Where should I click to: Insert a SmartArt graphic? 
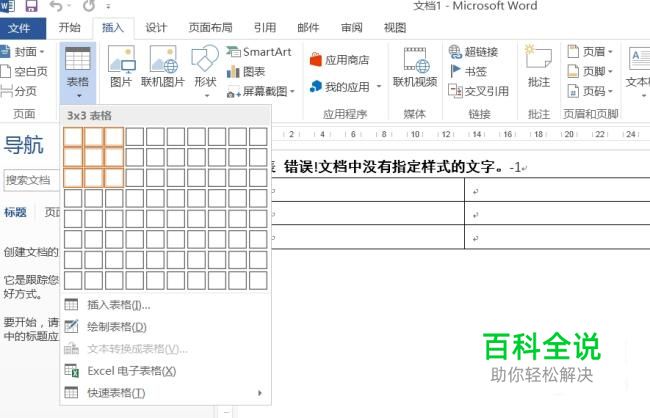pyautogui.click(x=259, y=52)
